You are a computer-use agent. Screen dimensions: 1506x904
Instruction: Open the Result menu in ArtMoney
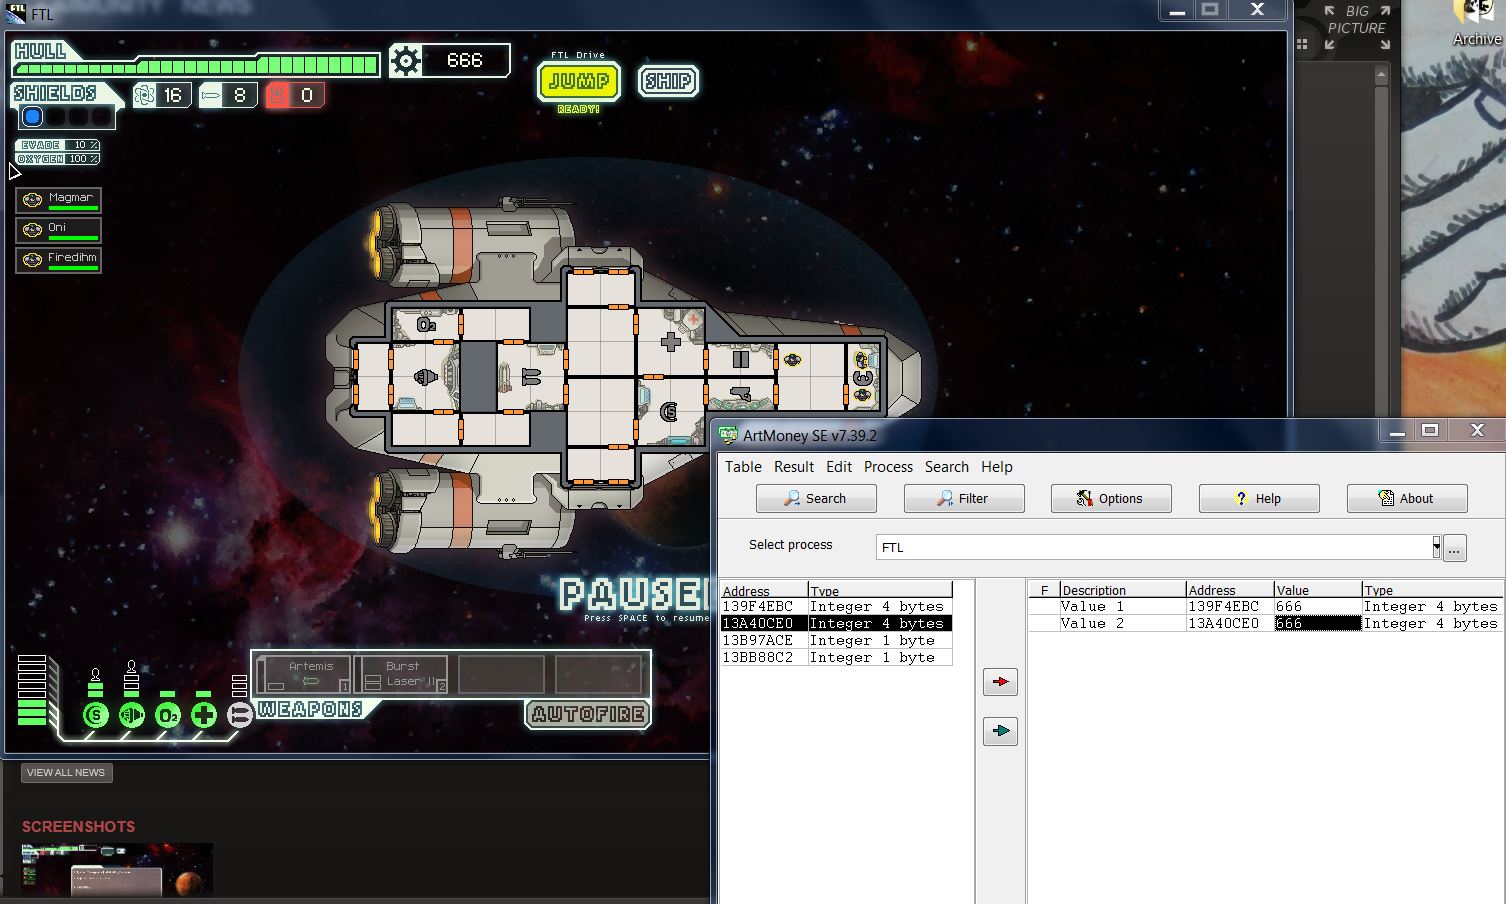pyautogui.click(x=794, y=467)
